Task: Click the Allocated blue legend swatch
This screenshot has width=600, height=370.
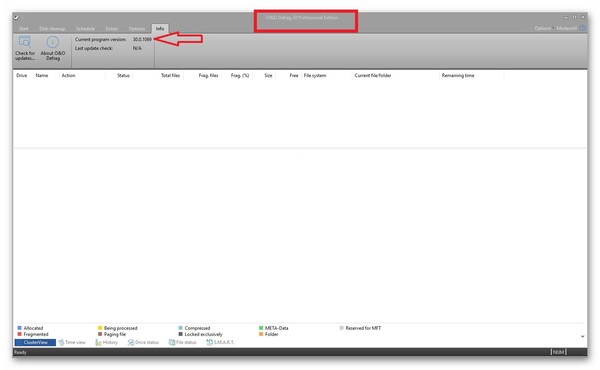Action: click(20, 328)
